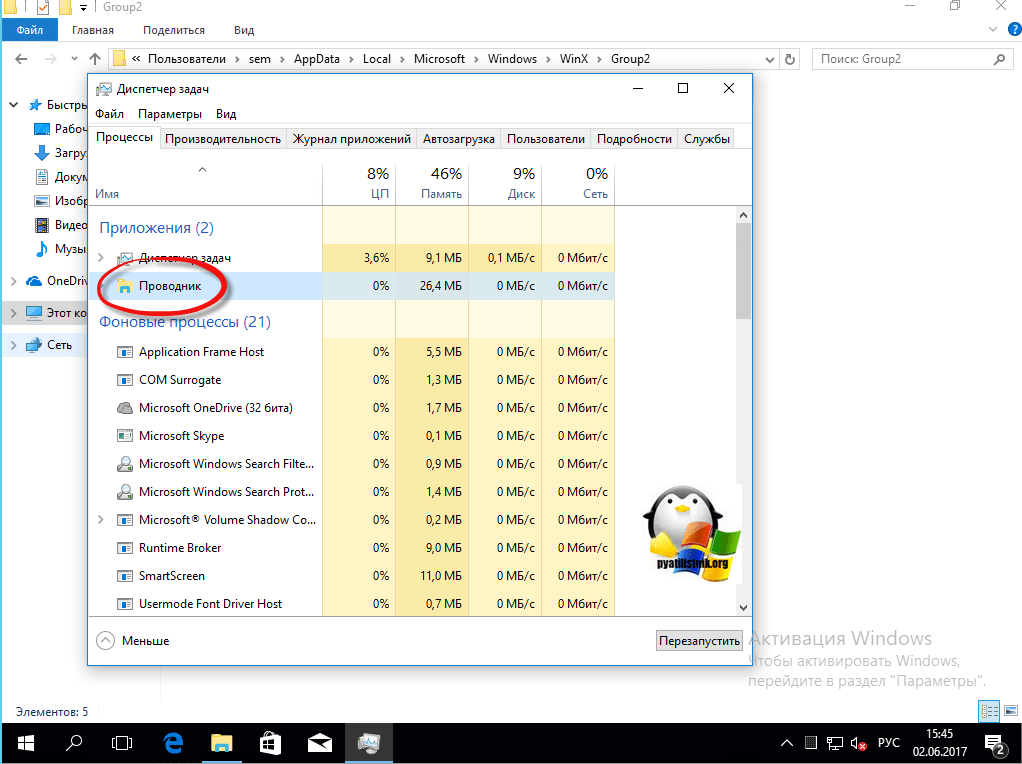Switch to the Производительность tab

(x=223, y=139)
